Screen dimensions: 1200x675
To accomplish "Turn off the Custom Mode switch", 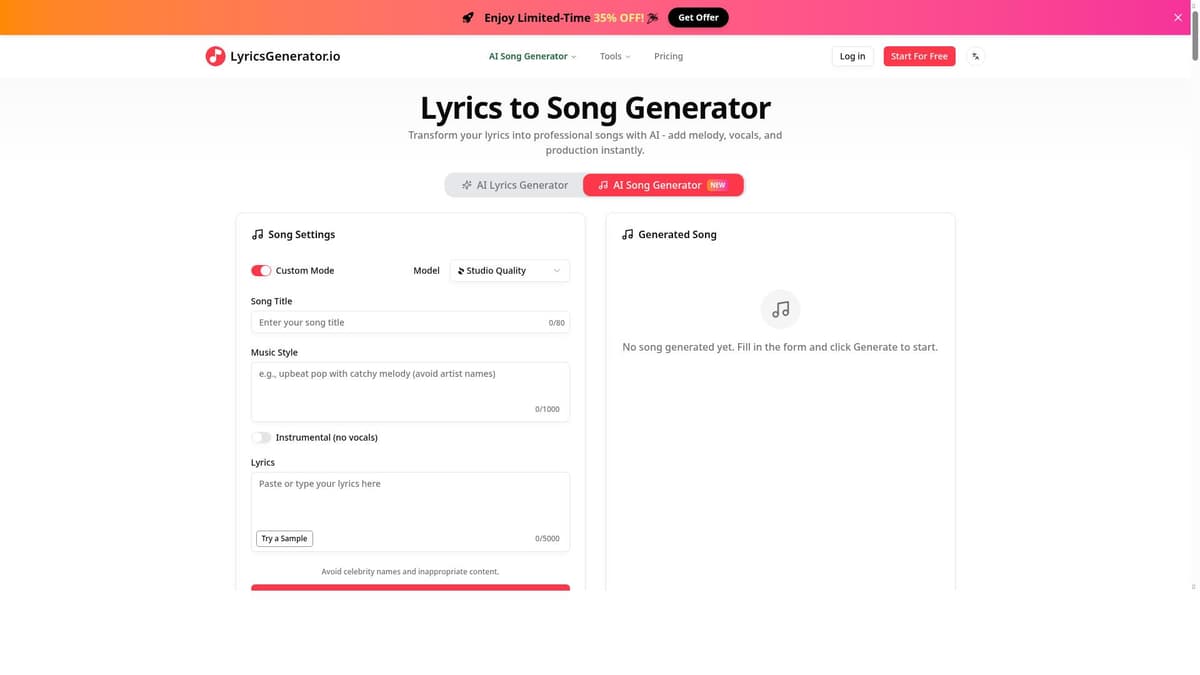I will 261,270.
